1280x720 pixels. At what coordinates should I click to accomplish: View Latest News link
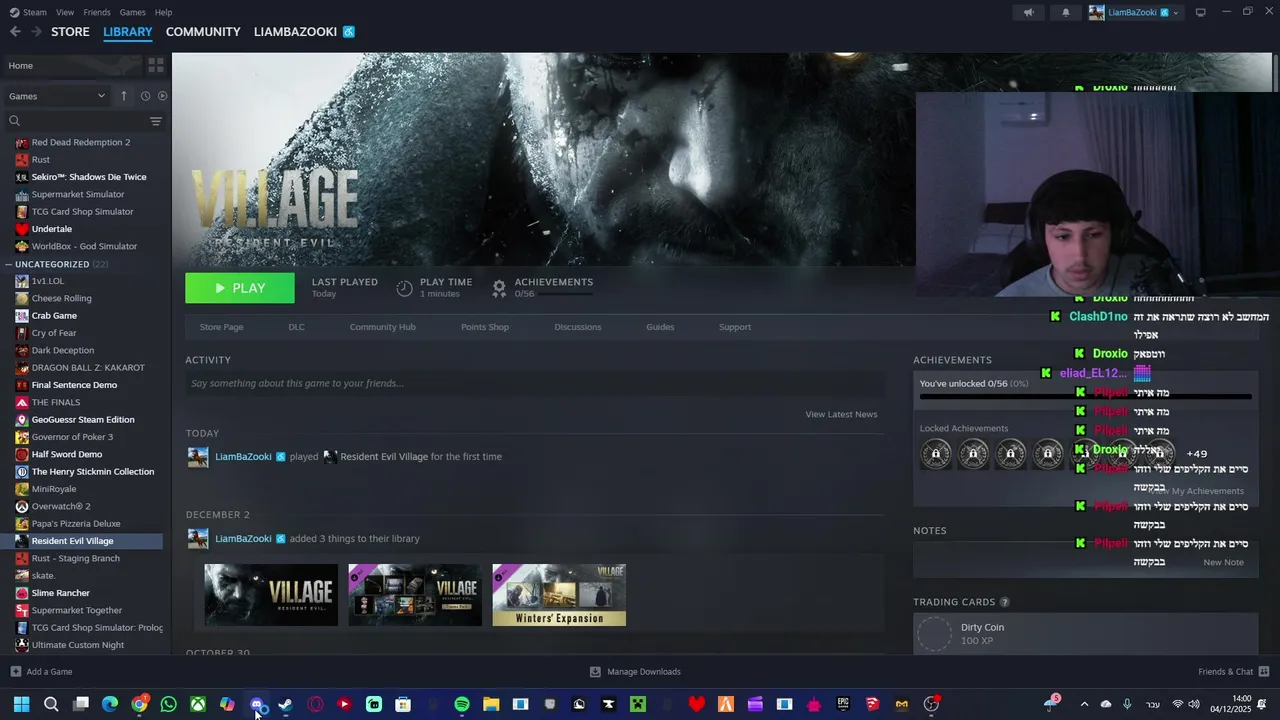841,414
